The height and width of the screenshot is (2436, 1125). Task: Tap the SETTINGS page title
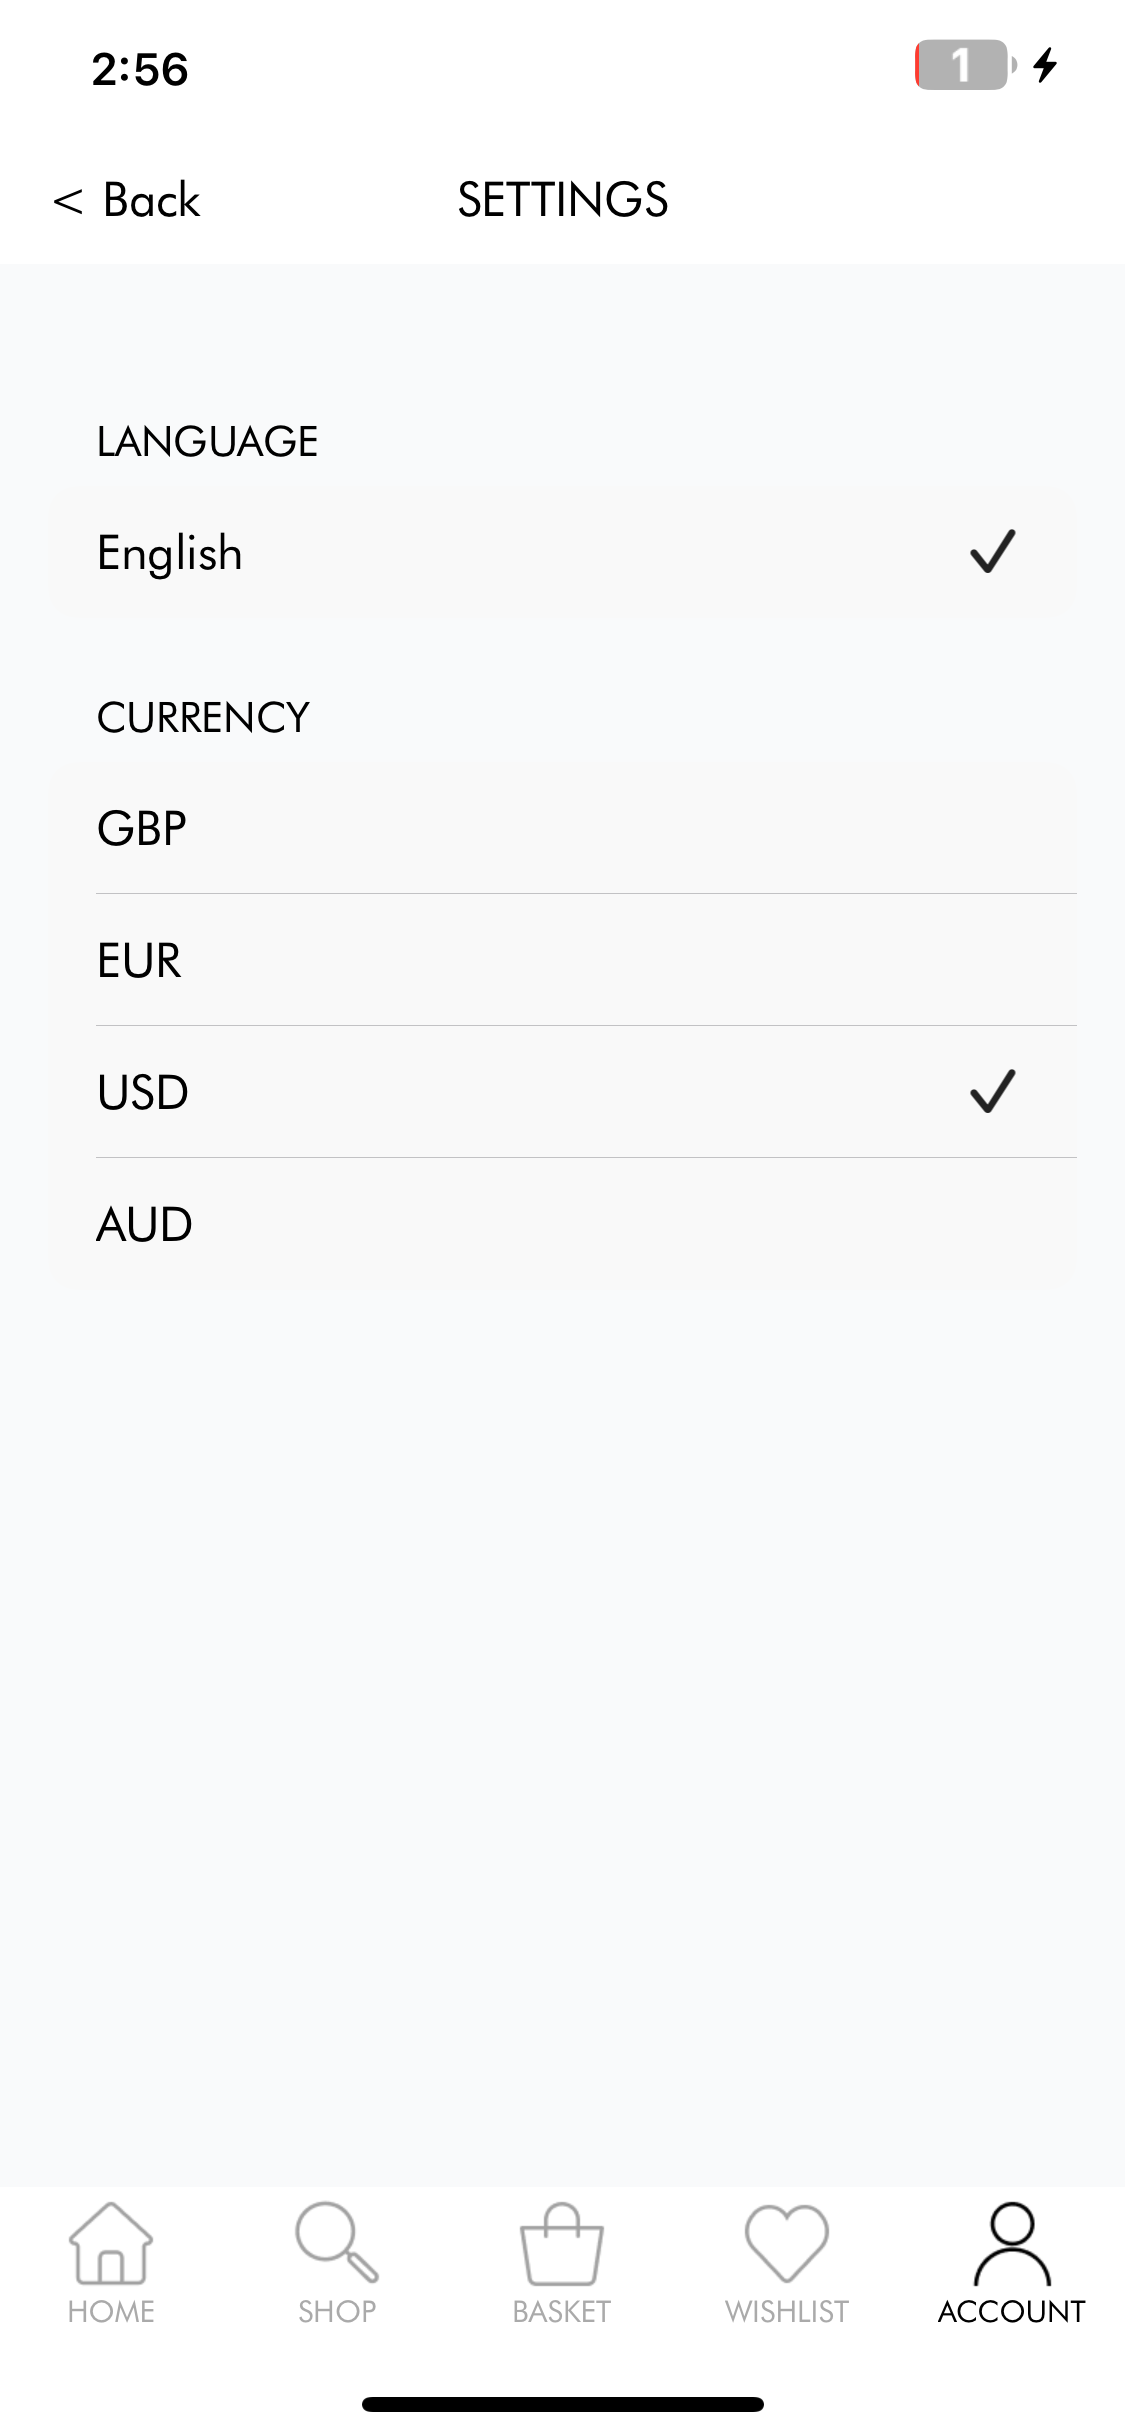(563, 200)
